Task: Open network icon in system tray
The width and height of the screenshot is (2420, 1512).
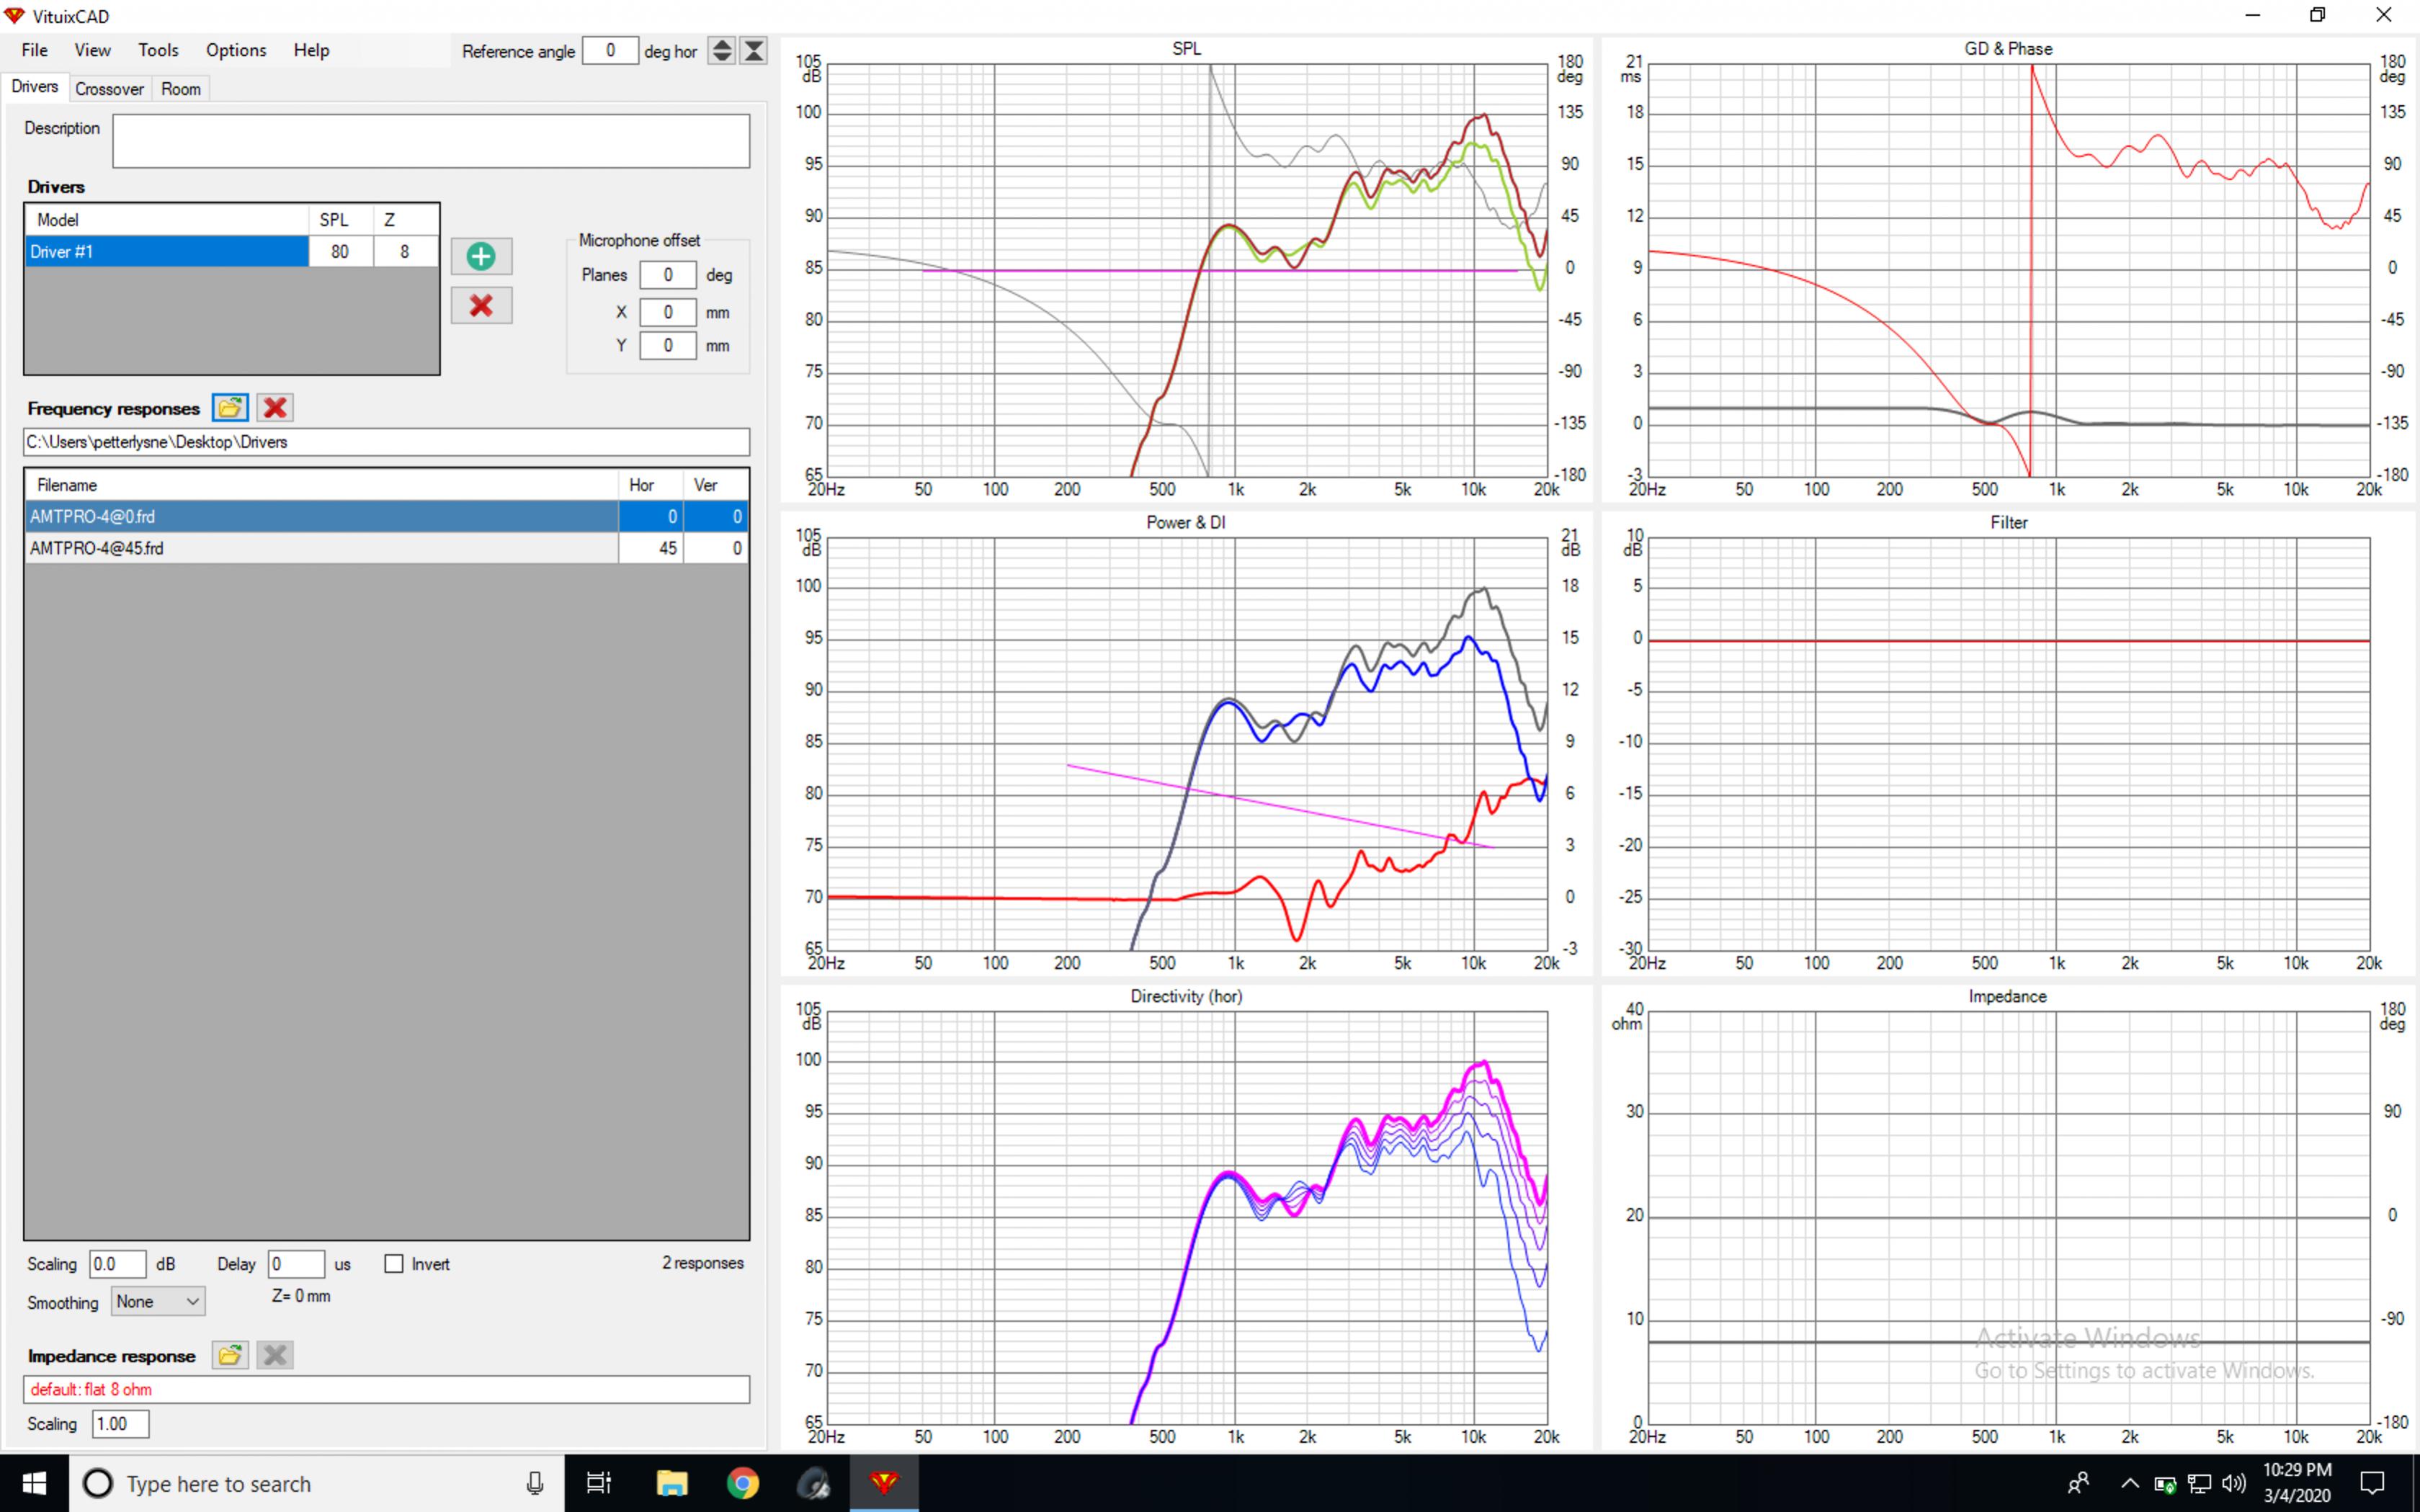Action: [2199, 1483]
